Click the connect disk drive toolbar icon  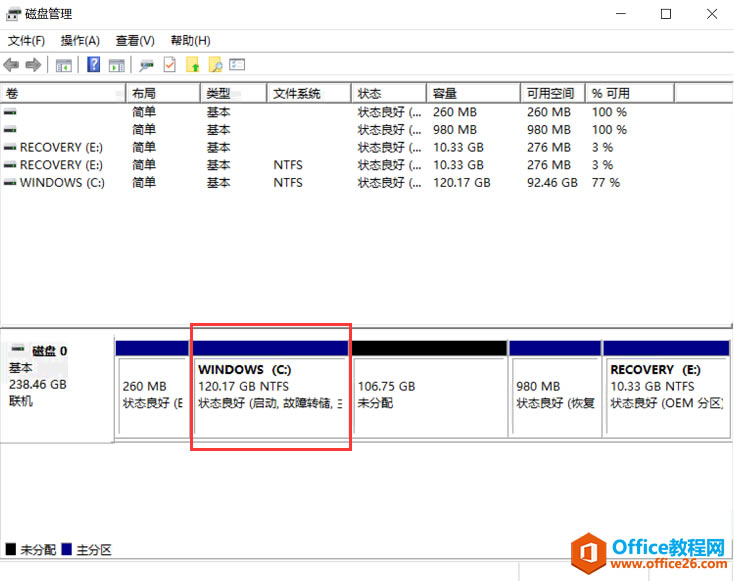click(147, 65)
